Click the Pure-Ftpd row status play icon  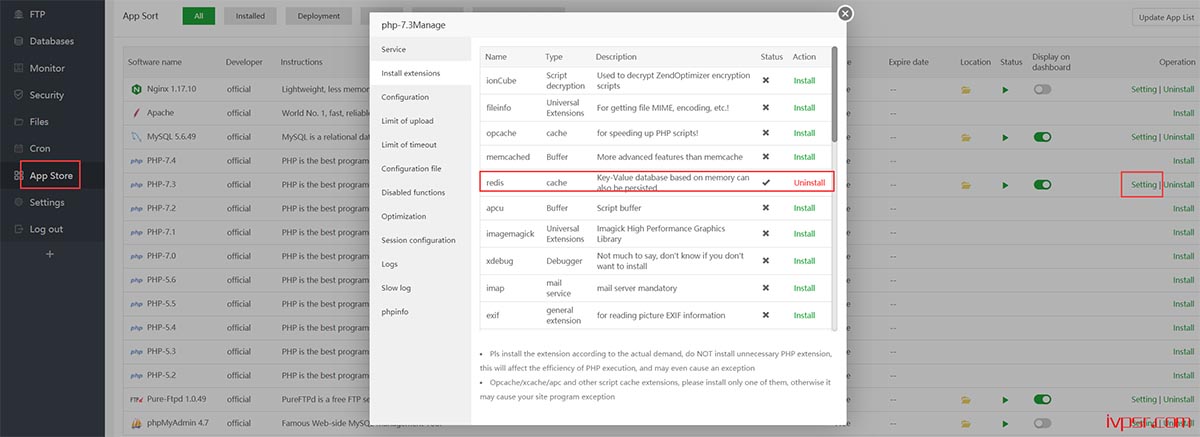pos(1006,400)
